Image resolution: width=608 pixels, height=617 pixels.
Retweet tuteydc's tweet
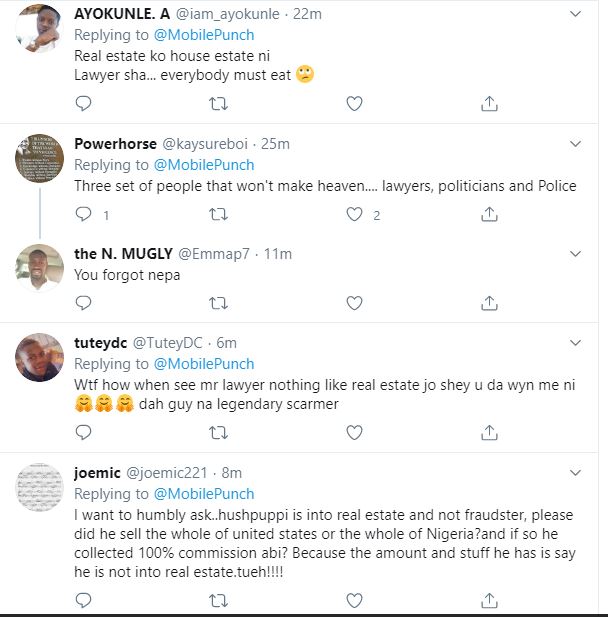(x=218, y=433)
